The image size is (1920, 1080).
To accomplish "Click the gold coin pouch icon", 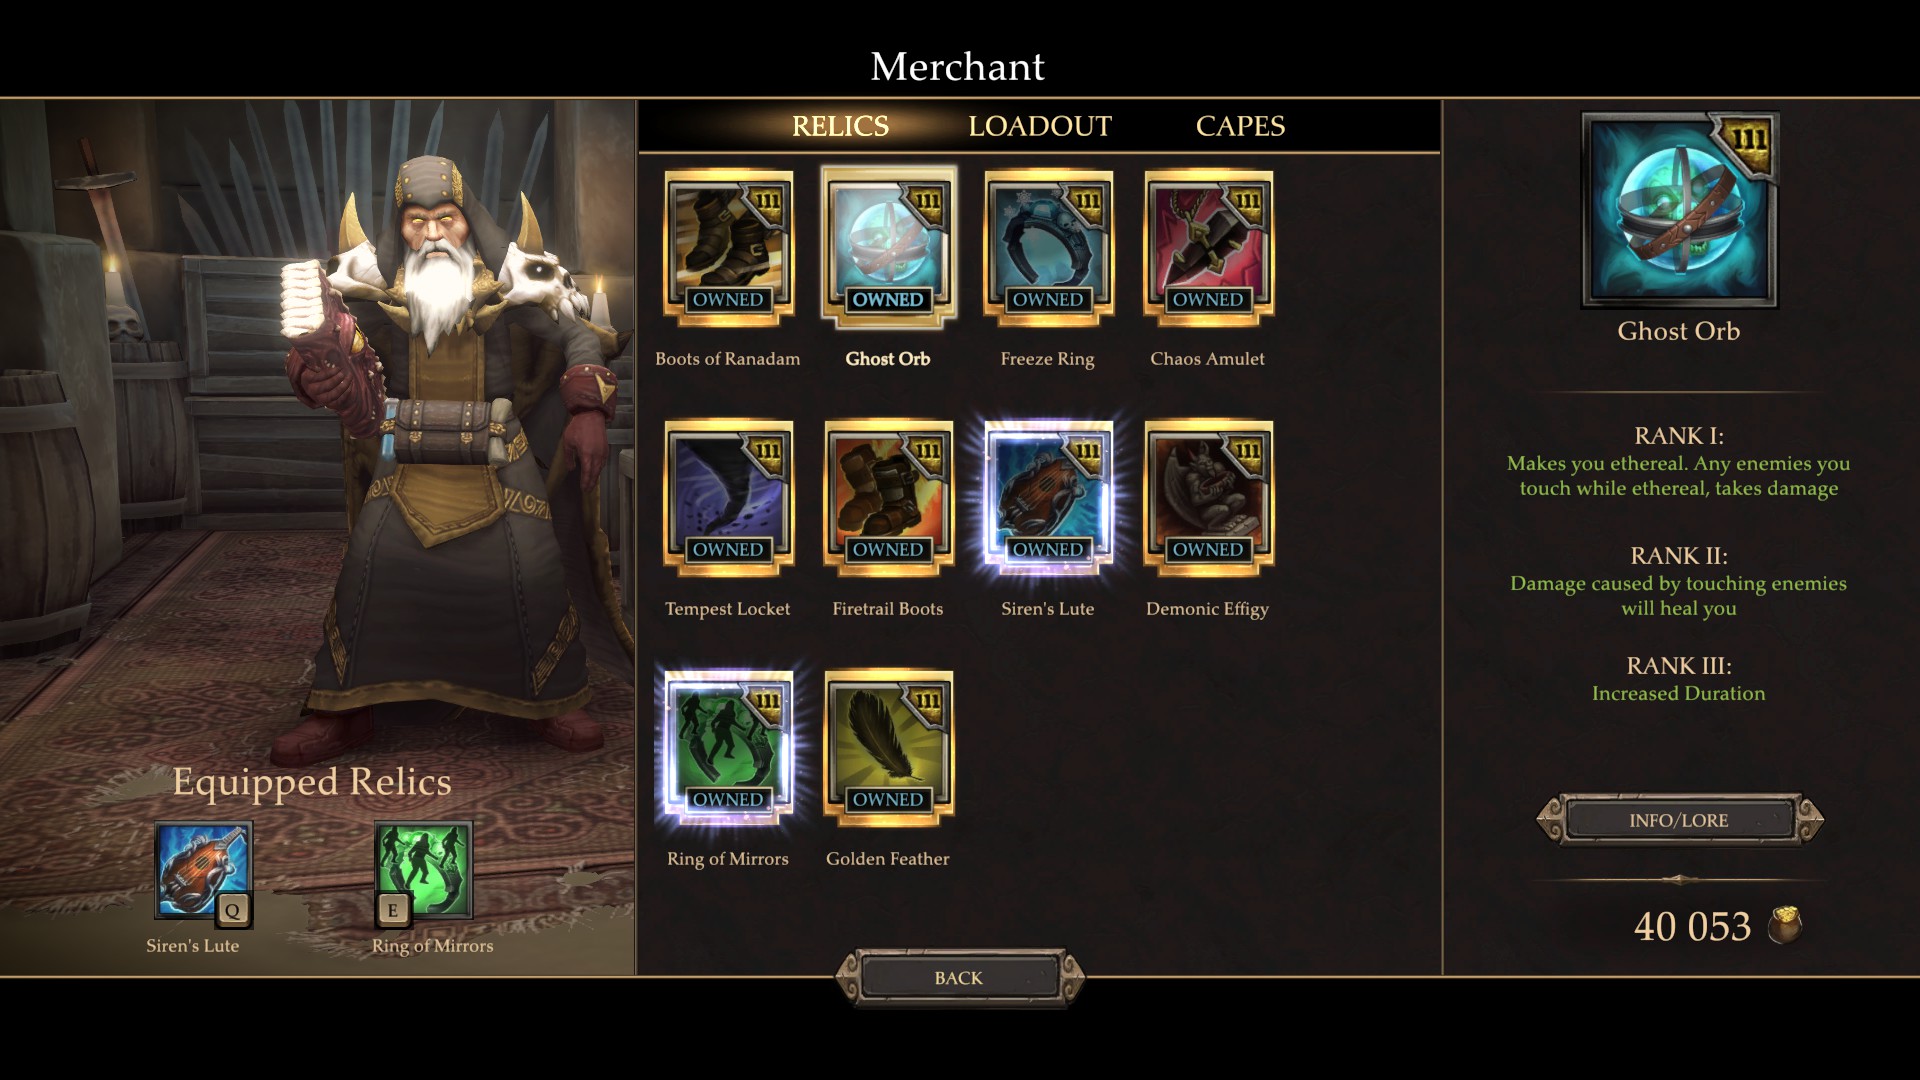I will (x=1785, y=926).
